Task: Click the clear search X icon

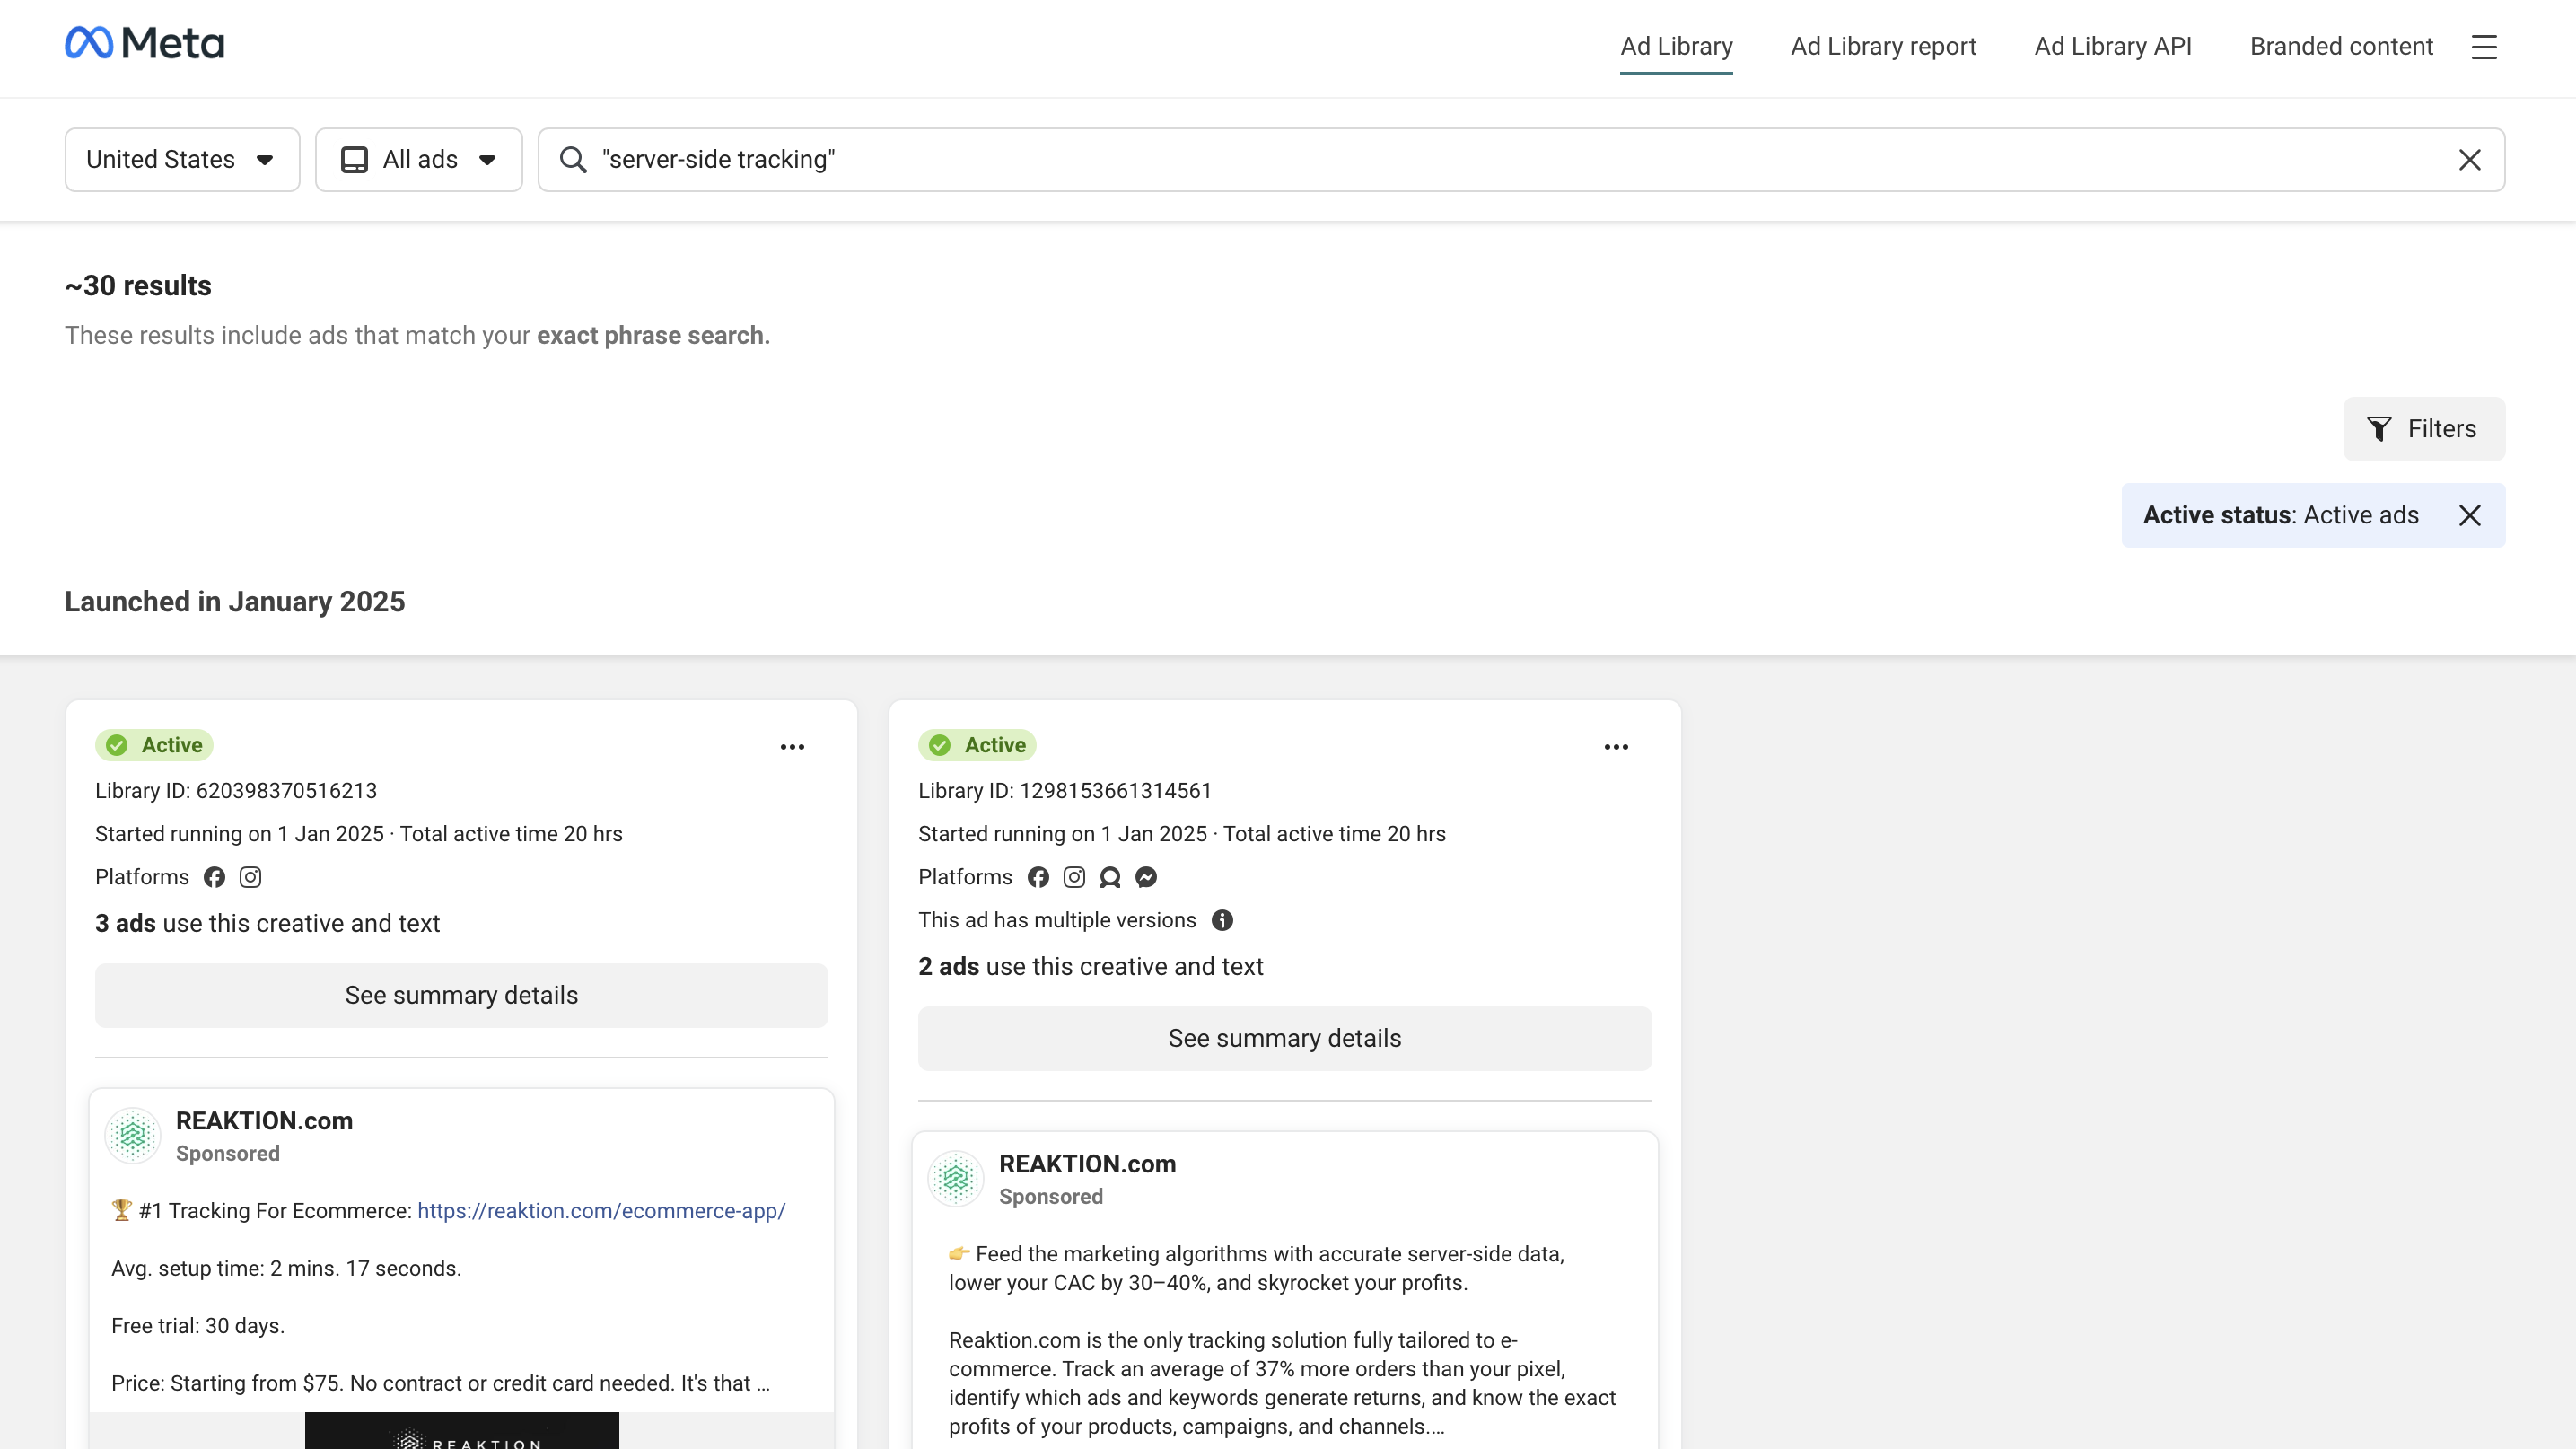Action: point(2472,159)
